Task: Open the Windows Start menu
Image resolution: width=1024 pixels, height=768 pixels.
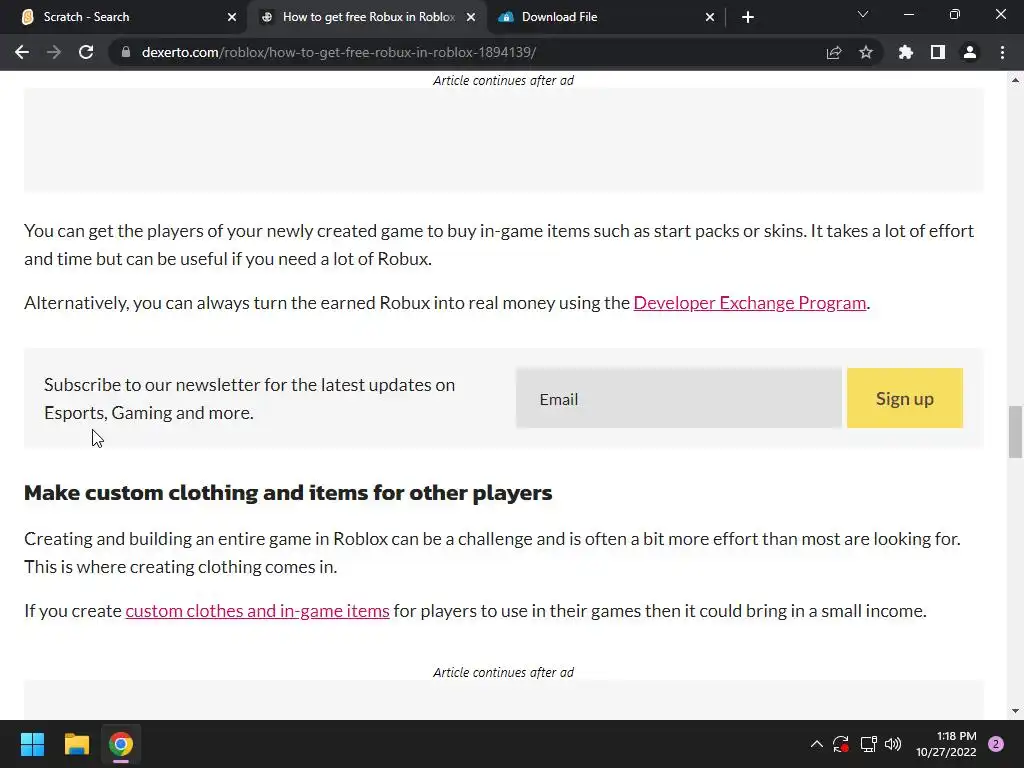Action: pos(32,744)
